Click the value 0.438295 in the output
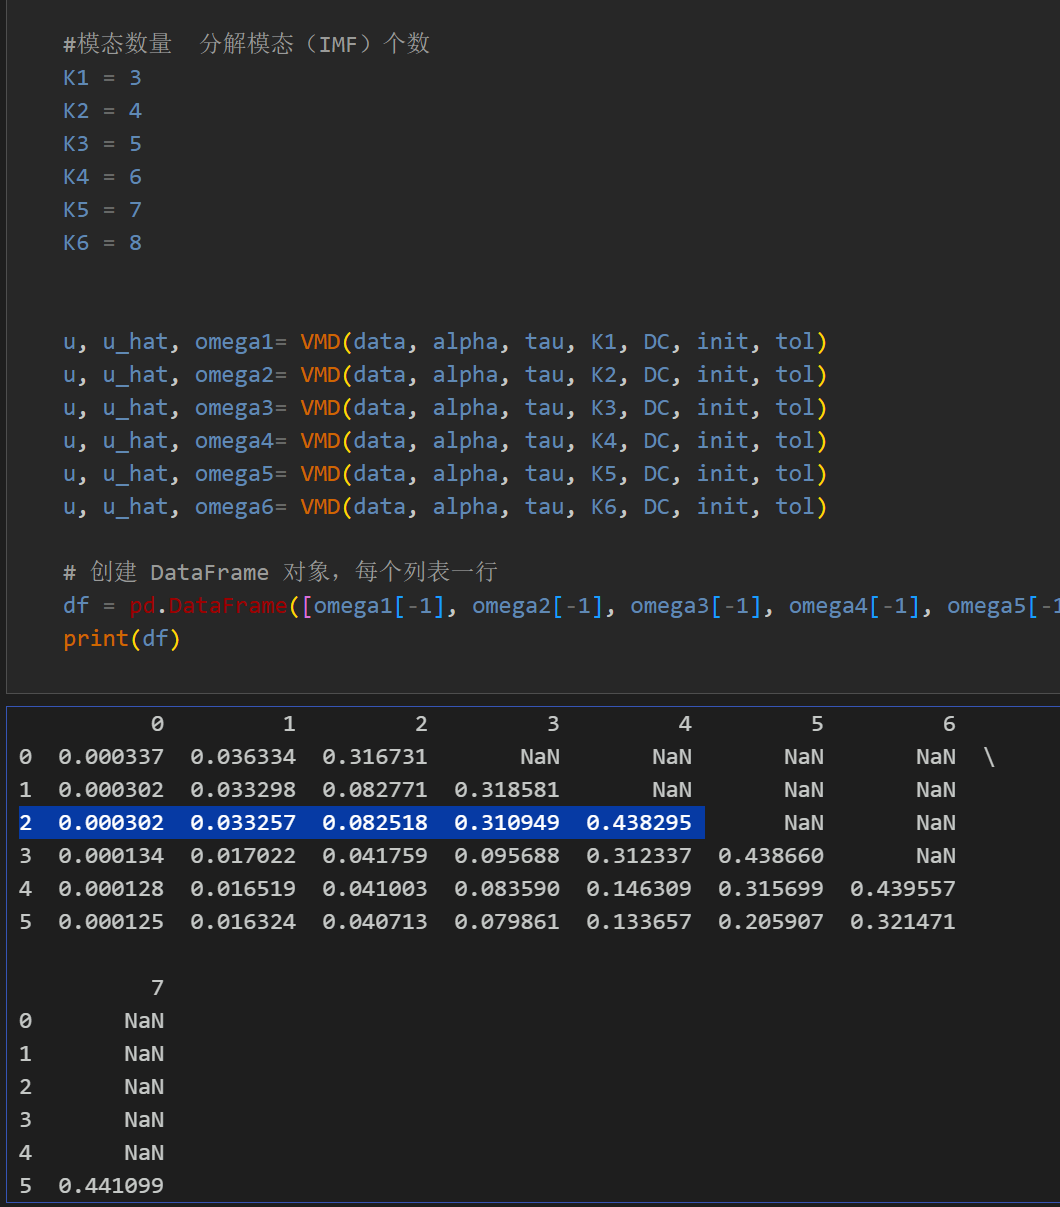The image size is (1060, 1207). click(x=639, y=823)
